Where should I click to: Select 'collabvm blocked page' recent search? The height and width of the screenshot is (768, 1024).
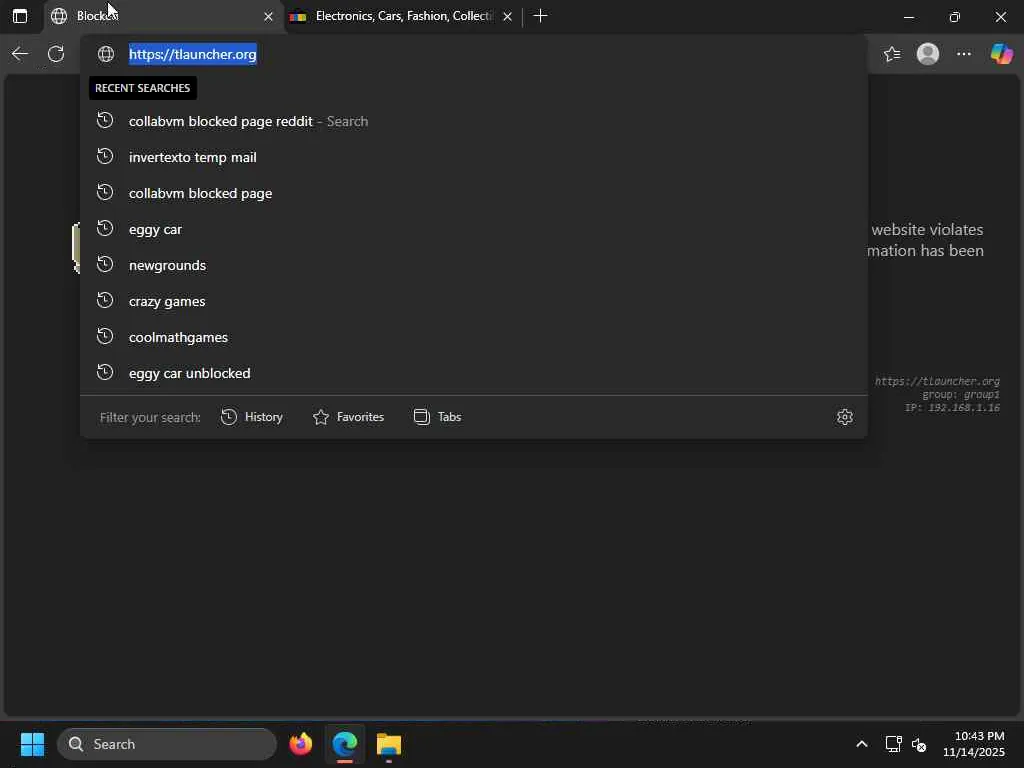click(x=473, y=193)
